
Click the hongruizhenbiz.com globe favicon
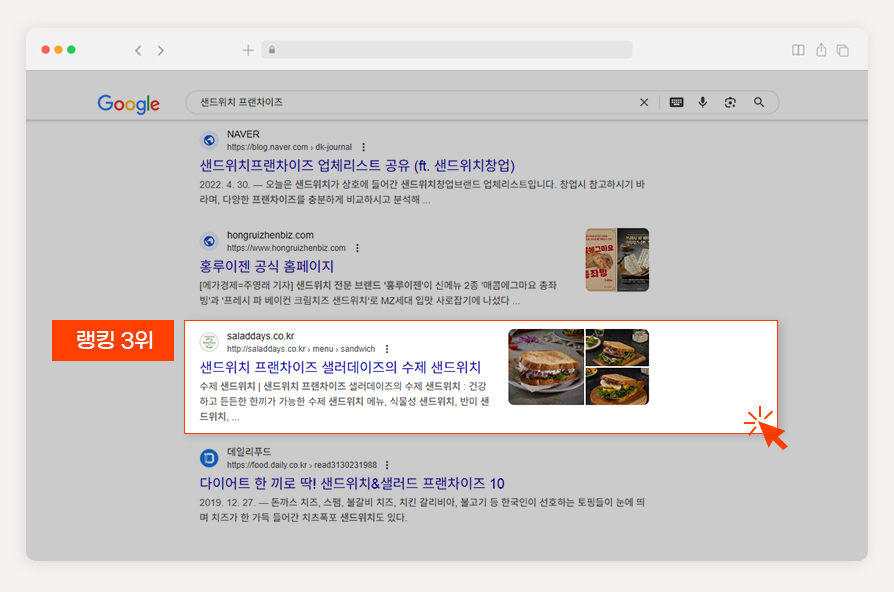click(x=209, y=241)
